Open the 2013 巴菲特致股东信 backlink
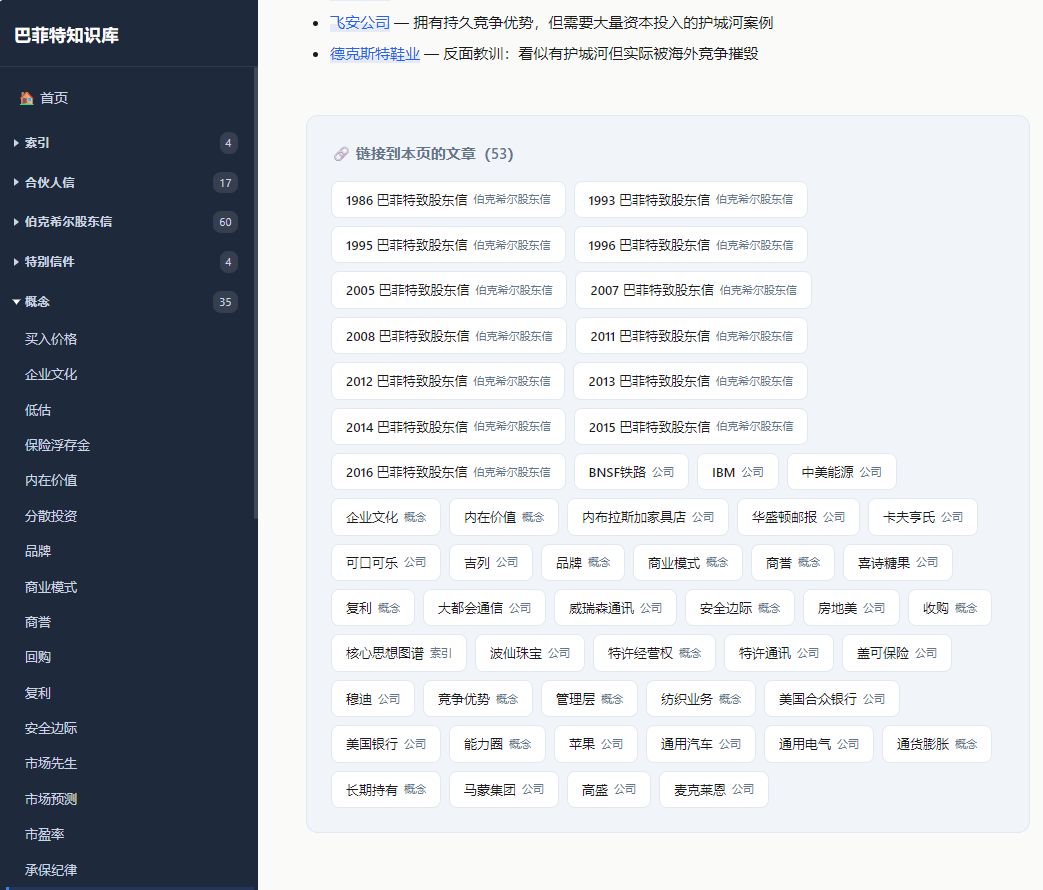The image size is (1043, 890). tap(690, 381)
